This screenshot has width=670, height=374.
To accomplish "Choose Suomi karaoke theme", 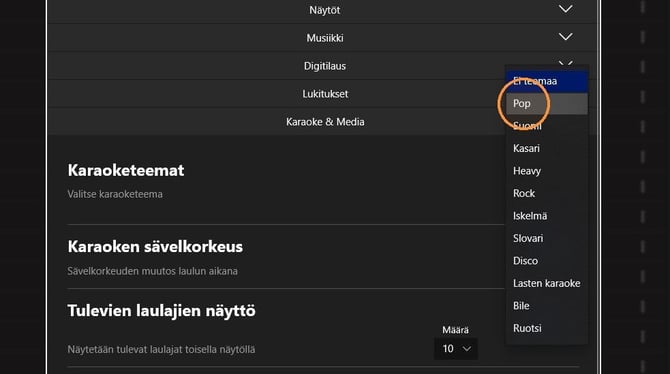I will pos(547,126).
